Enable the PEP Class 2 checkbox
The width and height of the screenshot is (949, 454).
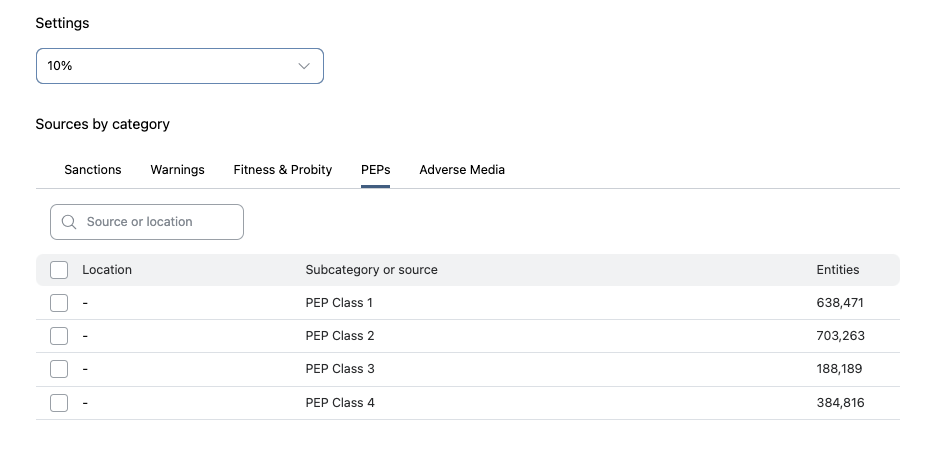pyautogui.click(x=59, y=336)
